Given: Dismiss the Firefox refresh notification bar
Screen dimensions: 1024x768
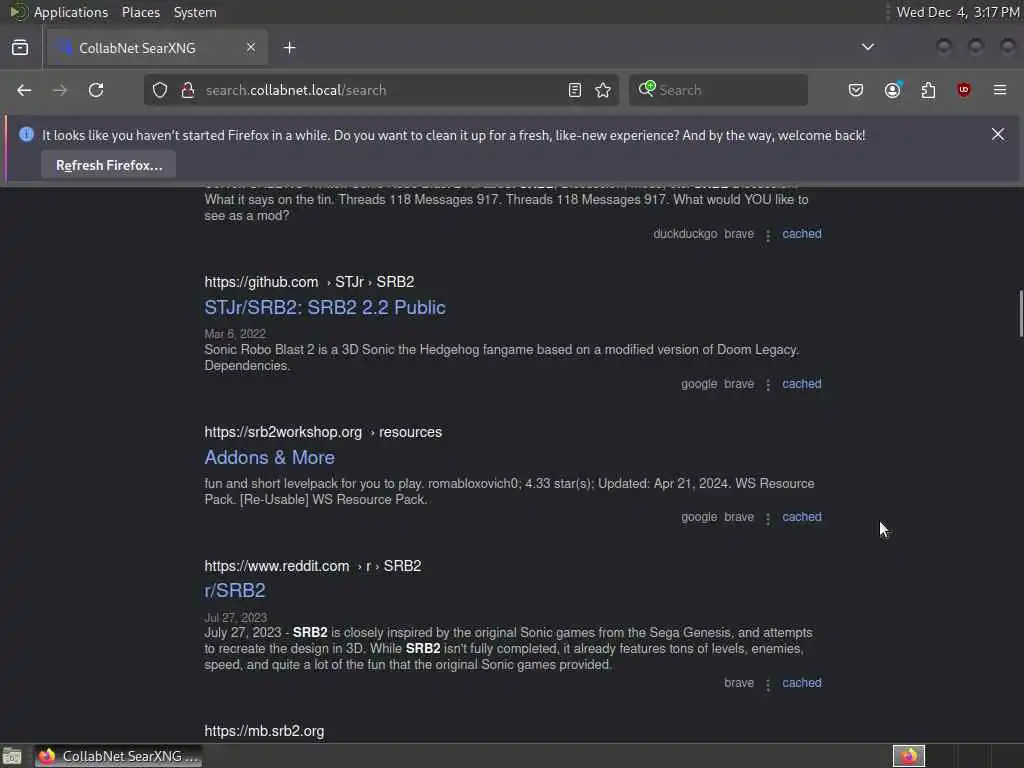Looking at the screenshot, I should click(998, 135).
